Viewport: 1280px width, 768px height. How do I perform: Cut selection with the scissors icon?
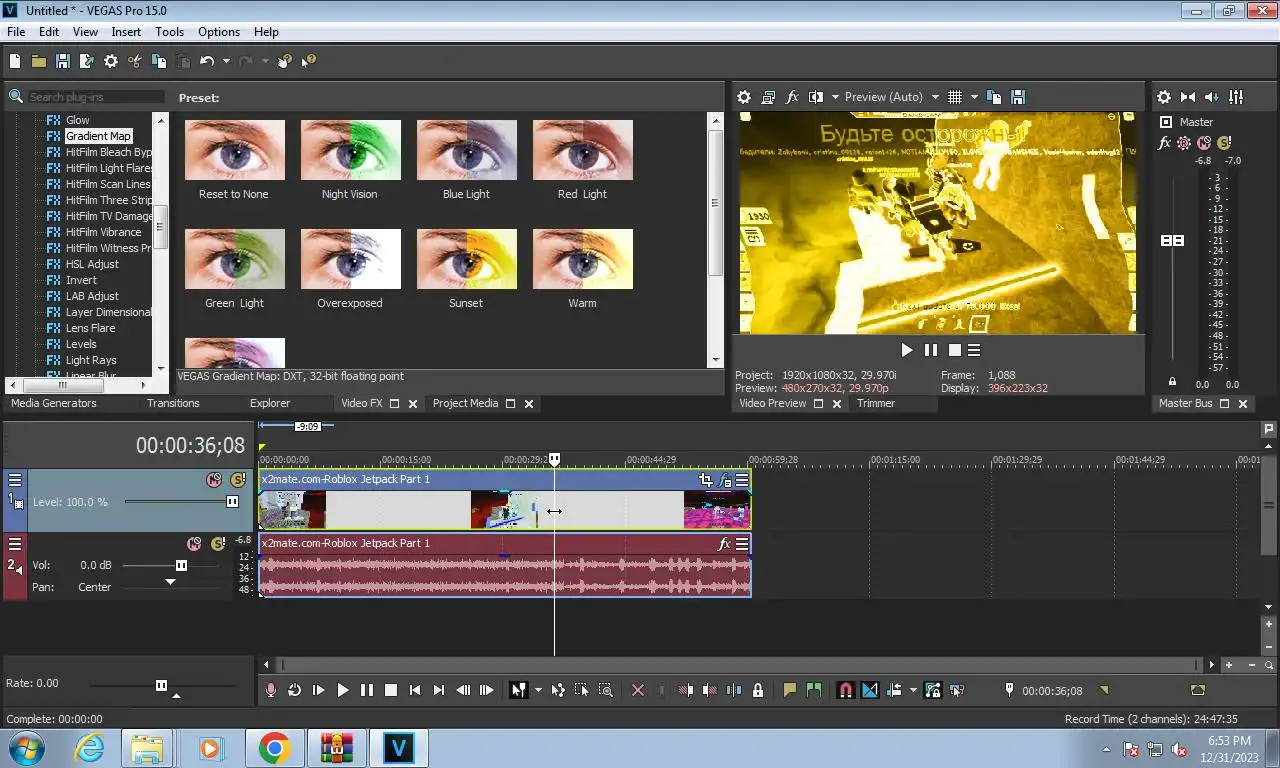pyautogui.click(x=134, y=61)
